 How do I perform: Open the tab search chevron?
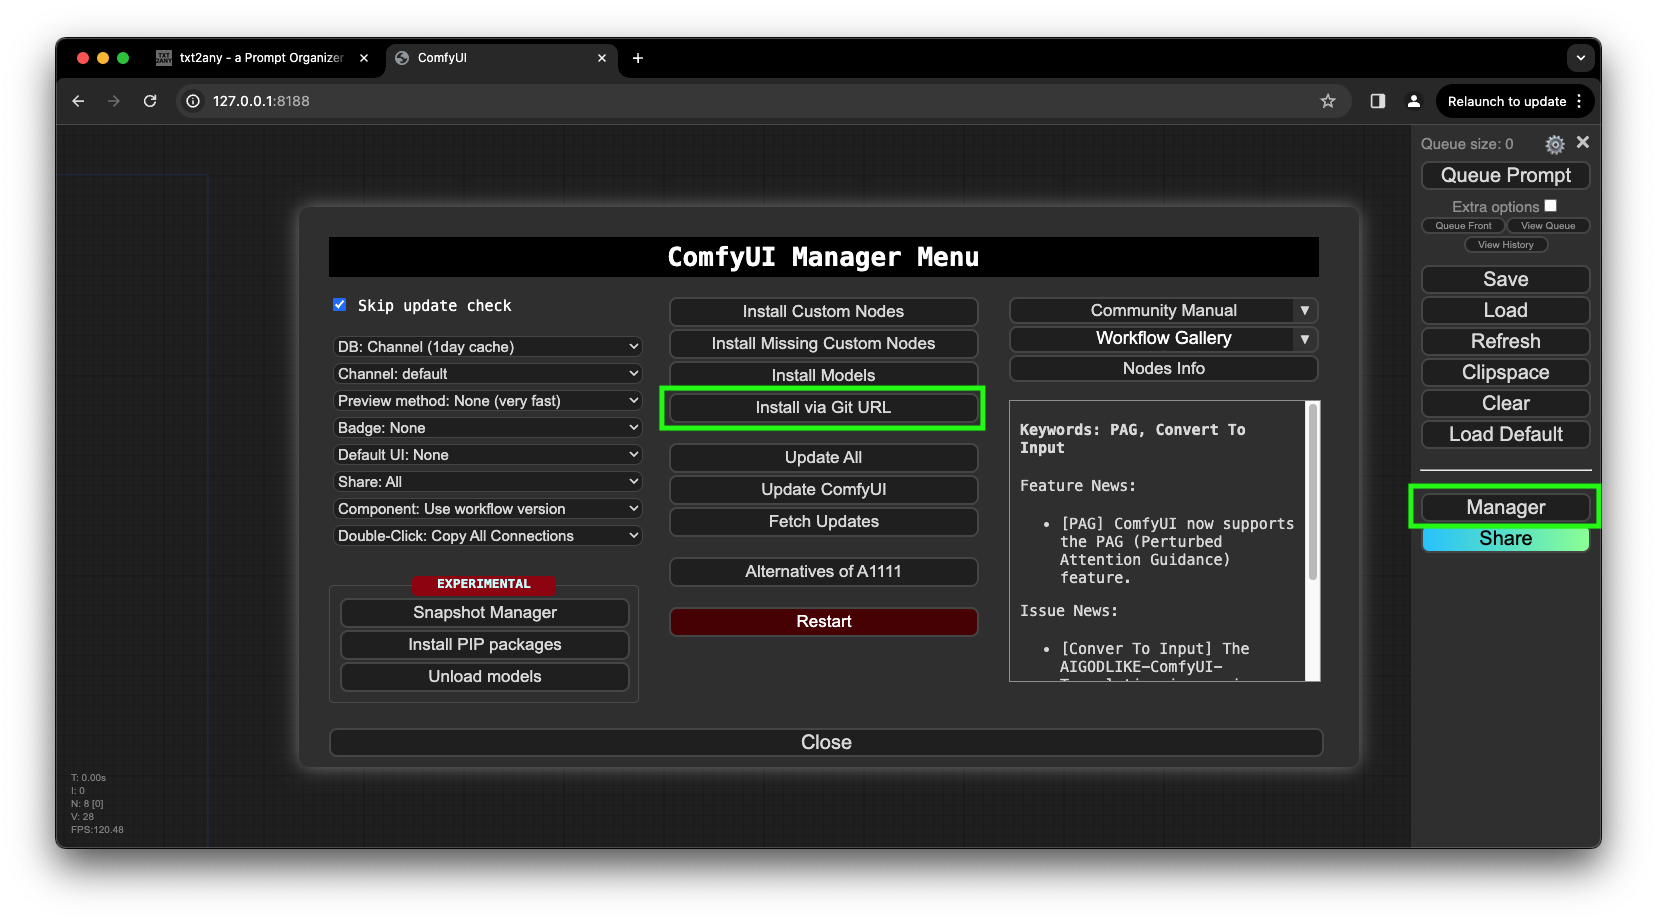point(1581,58)
